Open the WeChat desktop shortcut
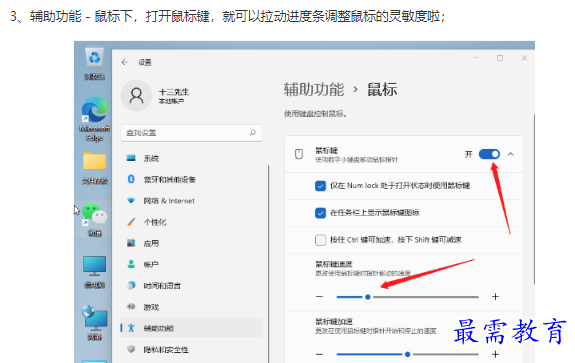575x363 pixels. coord(95,219)
